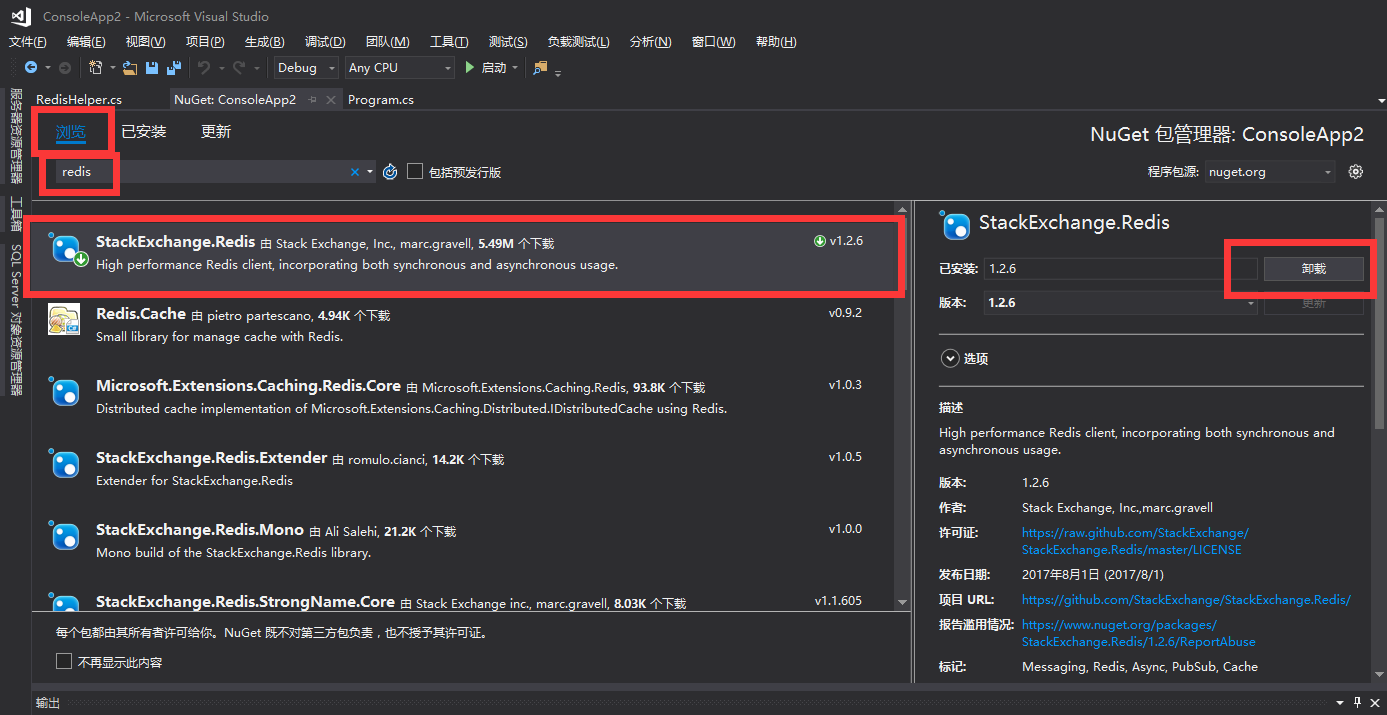Viewport: 1387px width, 715px height.
Task: Open the document tab list dropdown
Action: point(1381,101)
